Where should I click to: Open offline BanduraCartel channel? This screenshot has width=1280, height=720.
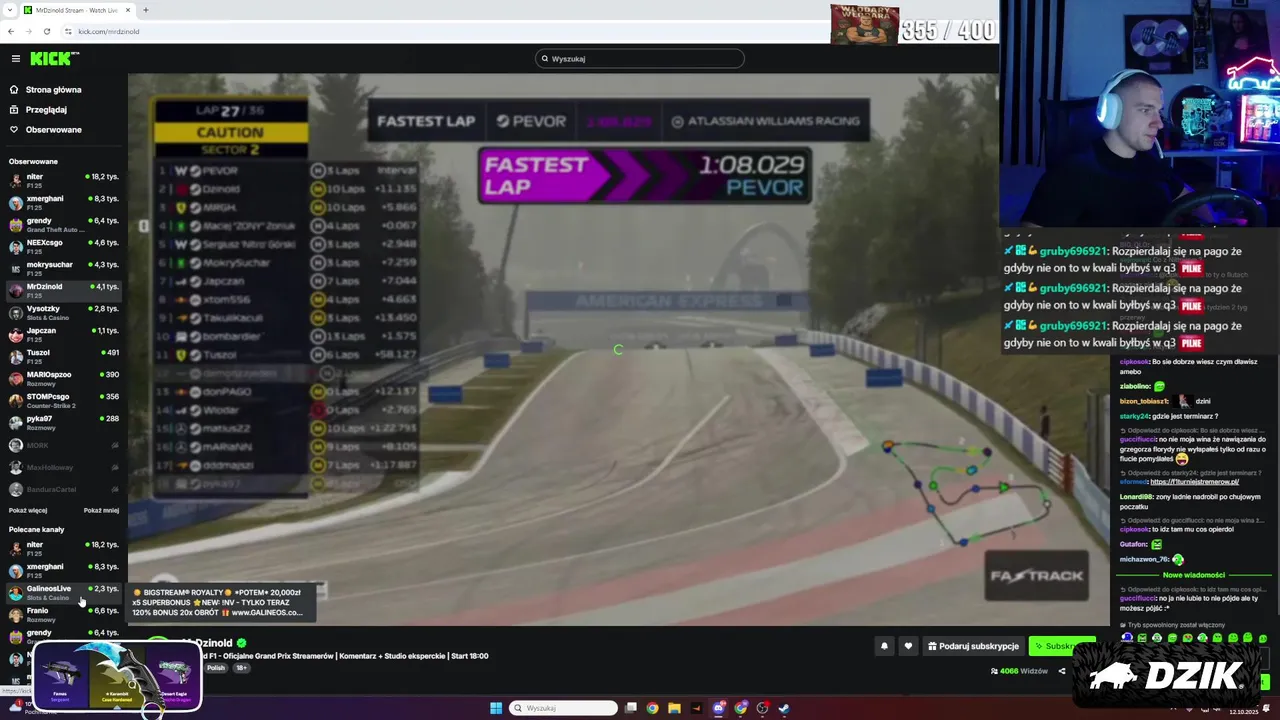point(64,489)
